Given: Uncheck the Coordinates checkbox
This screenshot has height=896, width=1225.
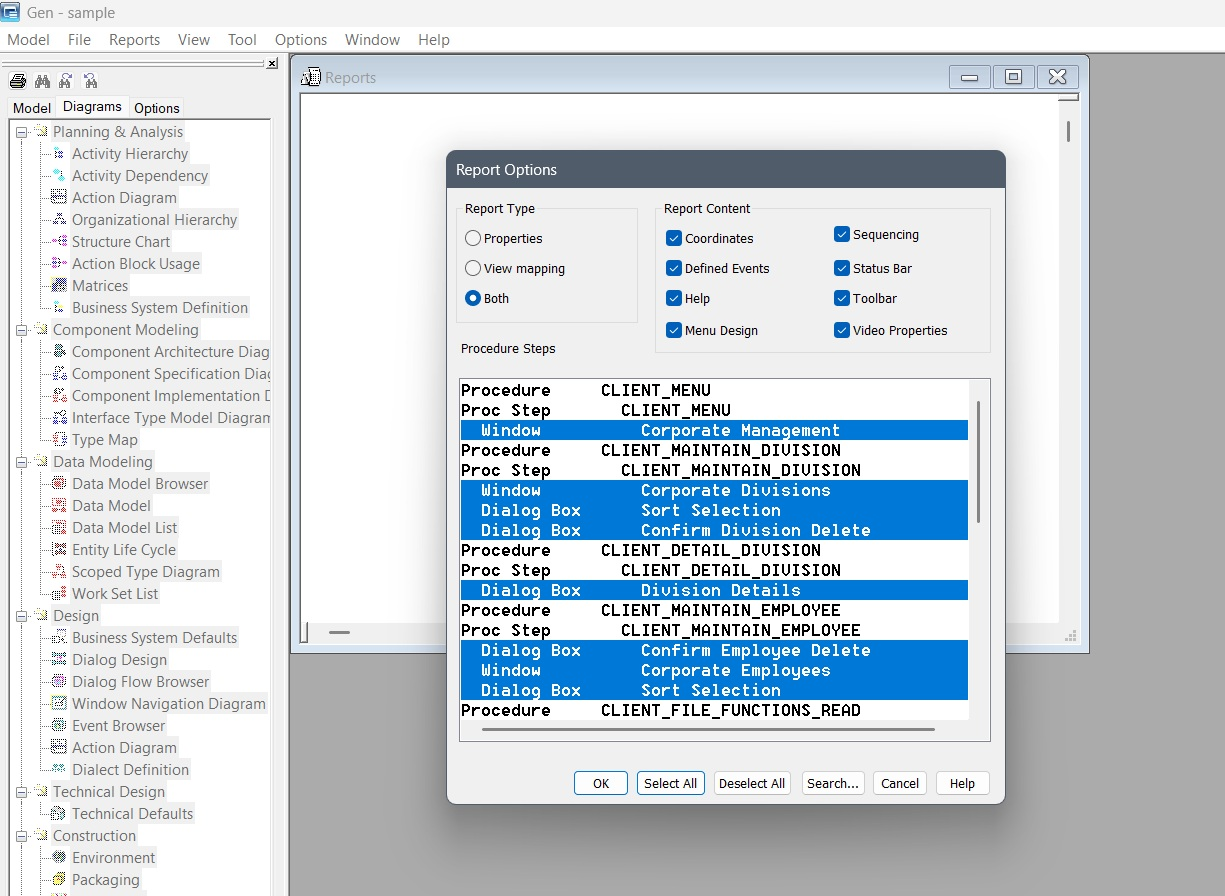Looking at the screenshot, I should coord(674,239).
